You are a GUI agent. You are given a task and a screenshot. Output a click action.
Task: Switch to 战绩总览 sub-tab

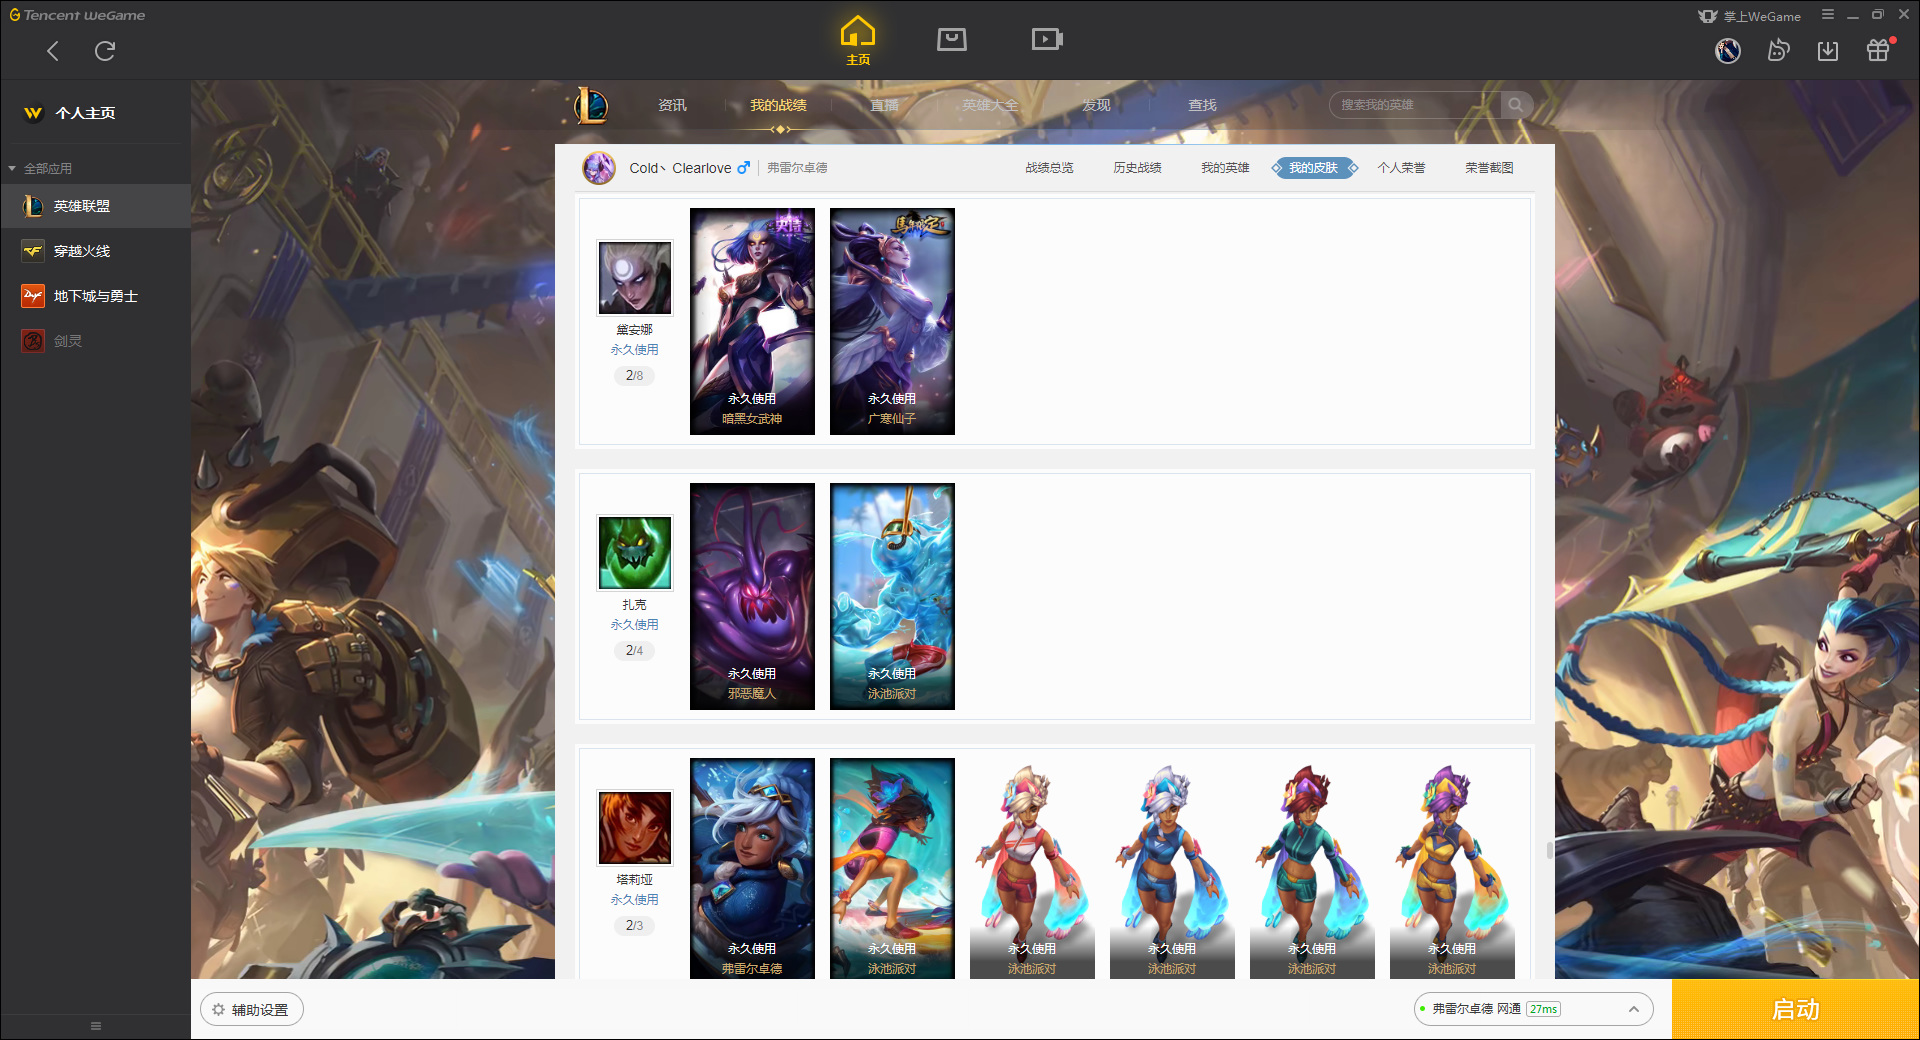click(1049, 168)
